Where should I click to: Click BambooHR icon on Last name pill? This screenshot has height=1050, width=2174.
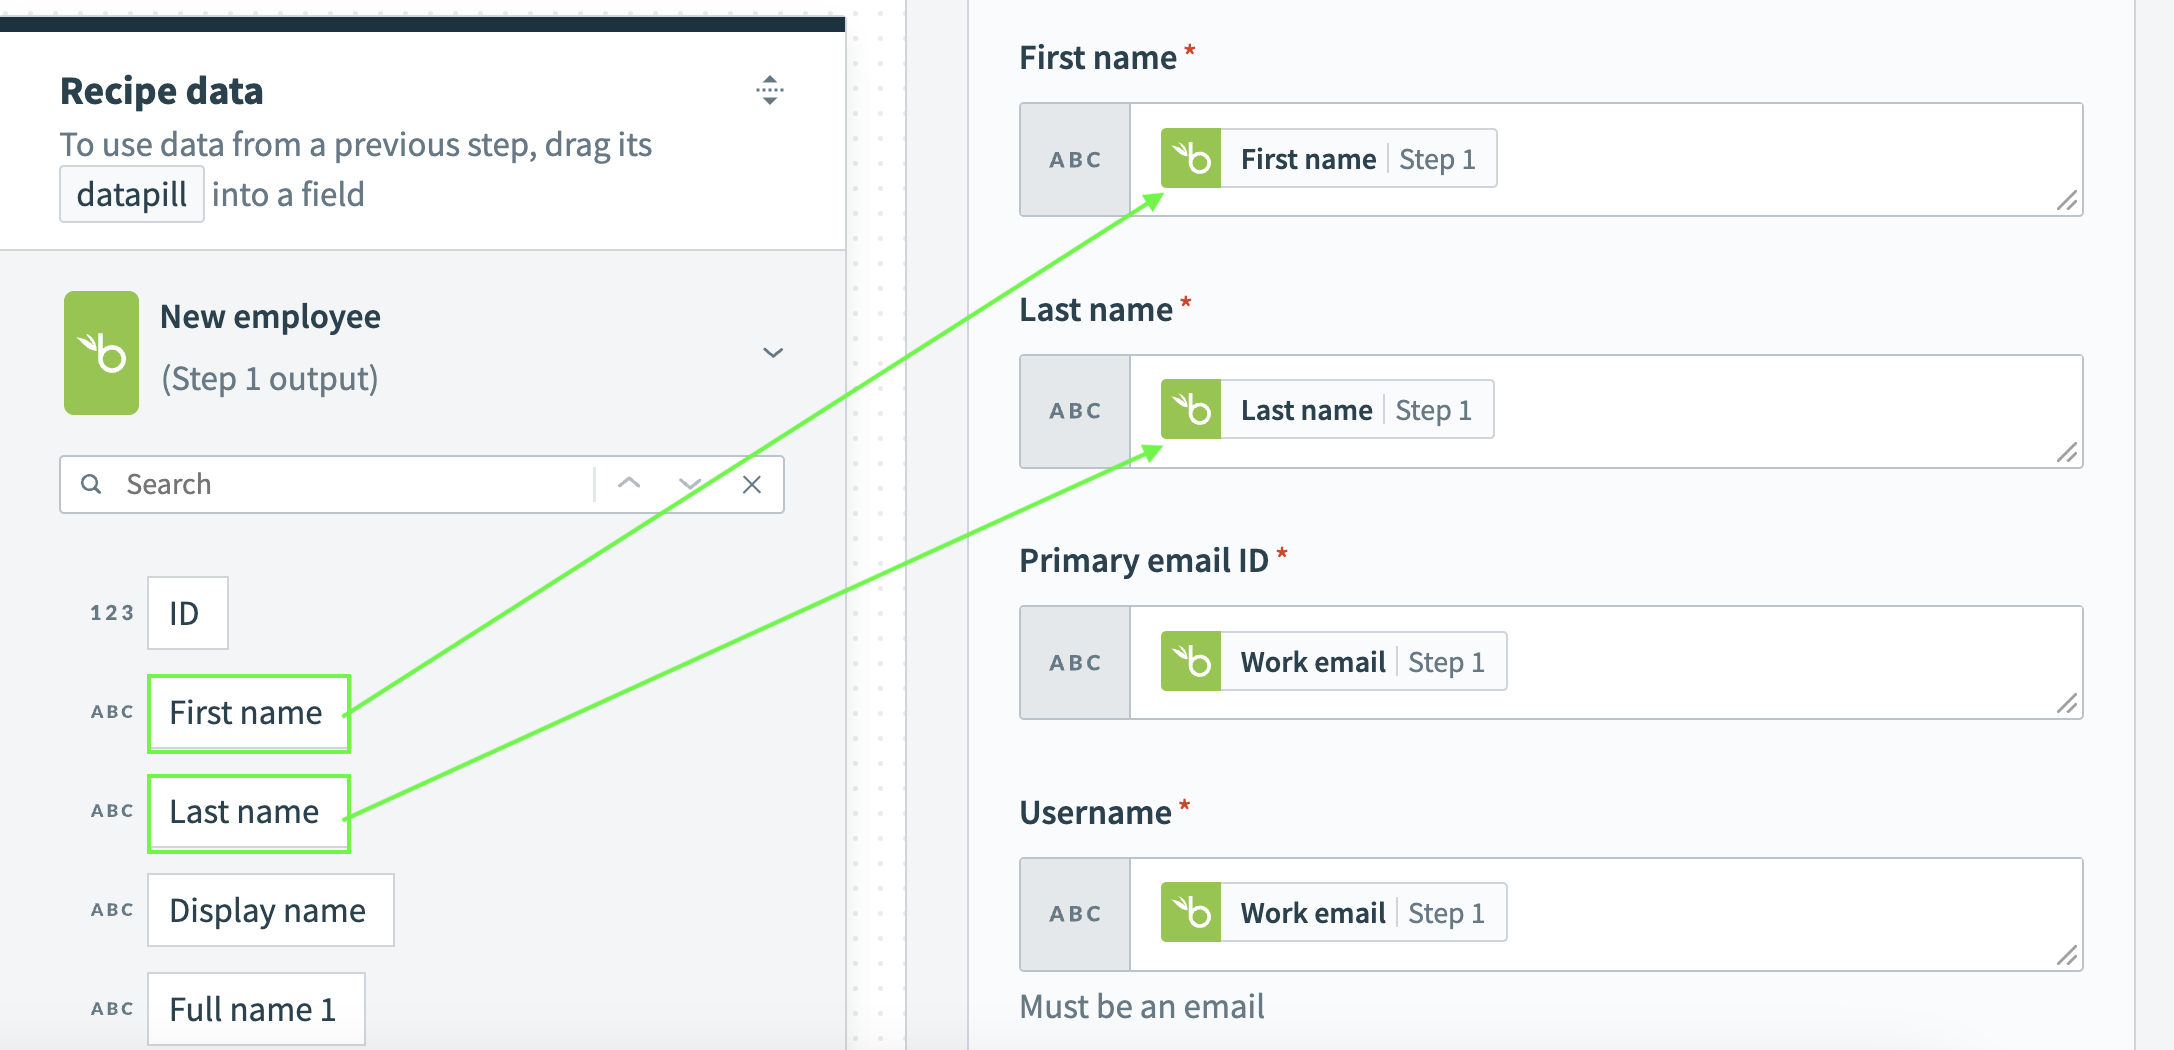(1191, 410)
